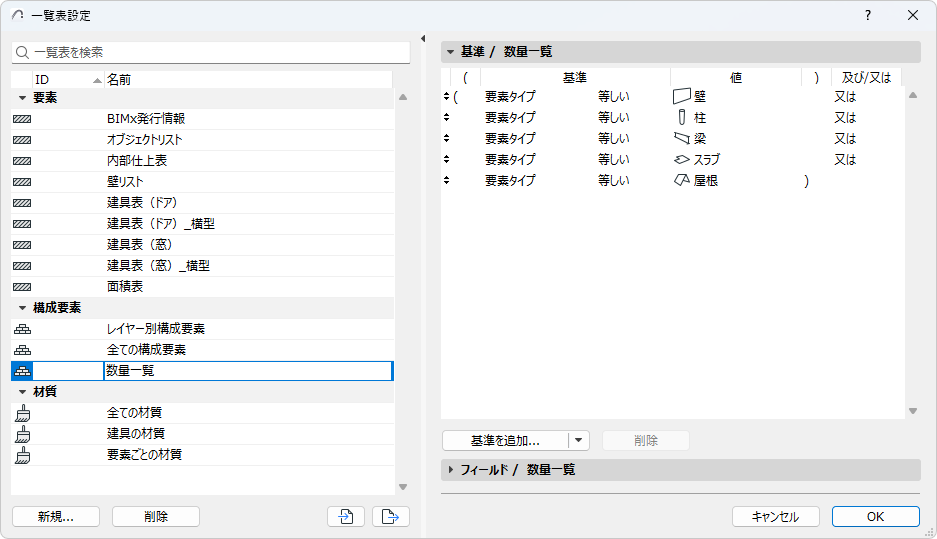Image resolution: width=937 pixels, height=539 pixels.
Task: Click reorder handle of the 柱 criteria row
Action: pyautogui.click(x=446, y=117)
